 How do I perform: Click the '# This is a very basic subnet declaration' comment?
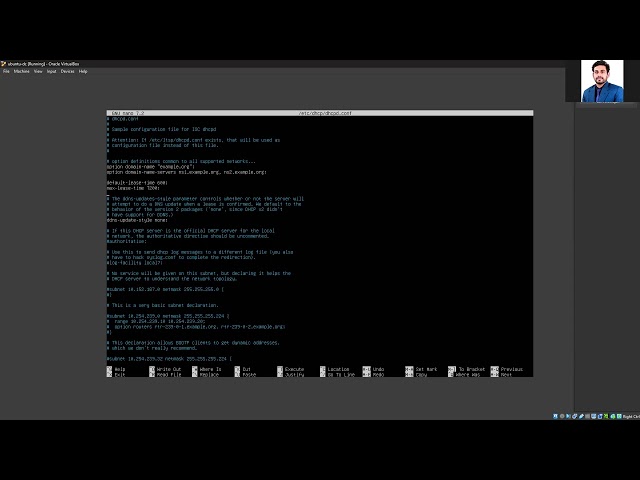pyautogui.click(x=163, y=305)
